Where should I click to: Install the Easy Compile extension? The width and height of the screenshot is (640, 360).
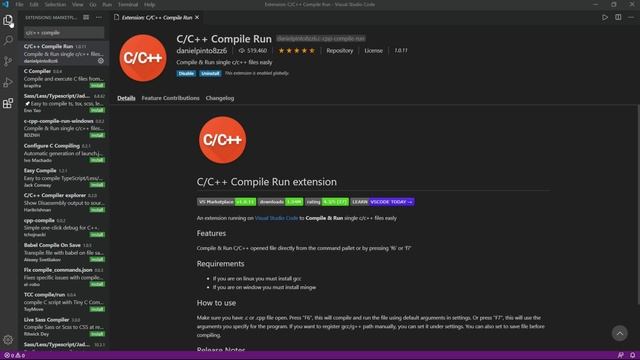click(x=97, y=185)
